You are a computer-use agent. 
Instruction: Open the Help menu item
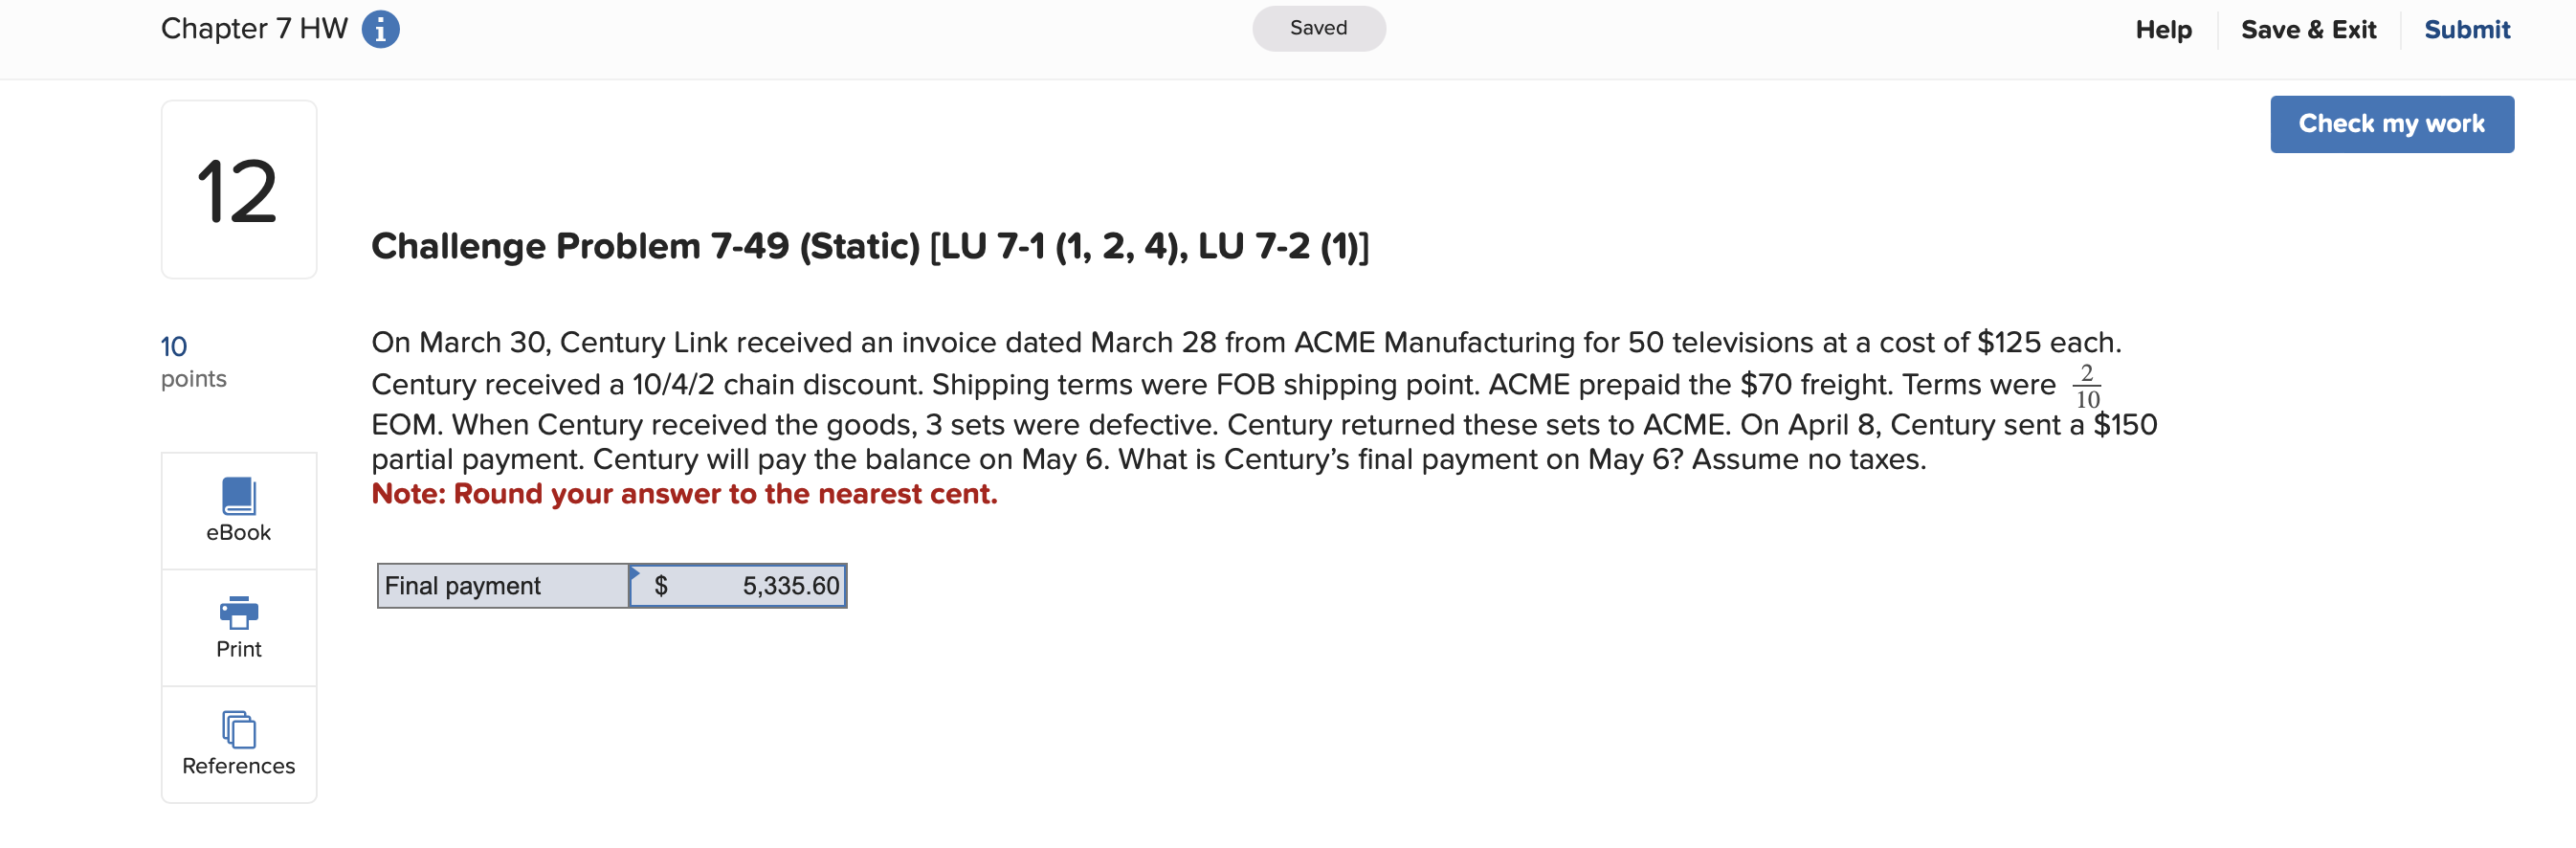[2163, 28]
